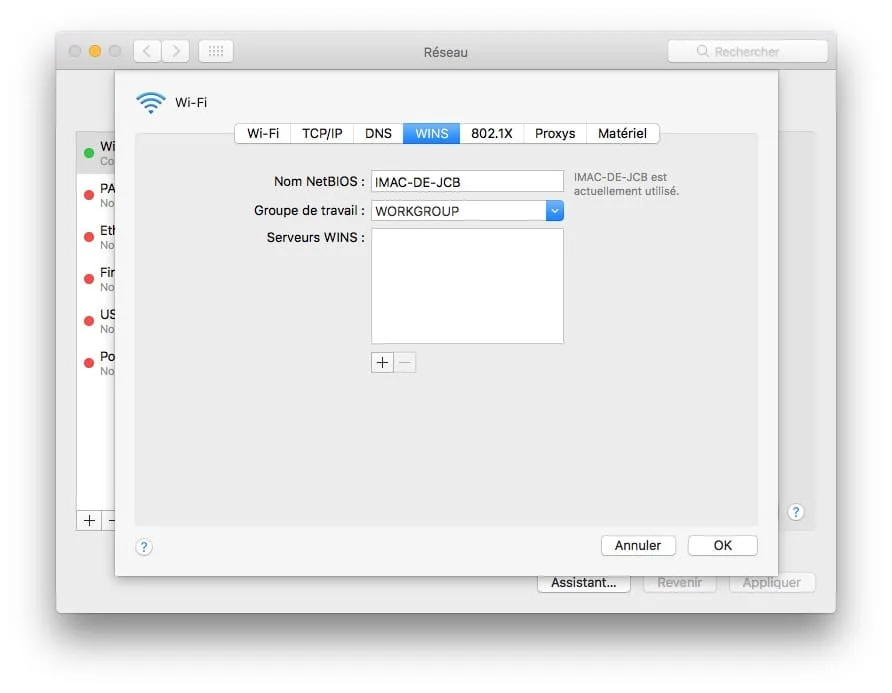Click the search magnifier icon
This screenshot has width=892, height=693.
[703, 51]
